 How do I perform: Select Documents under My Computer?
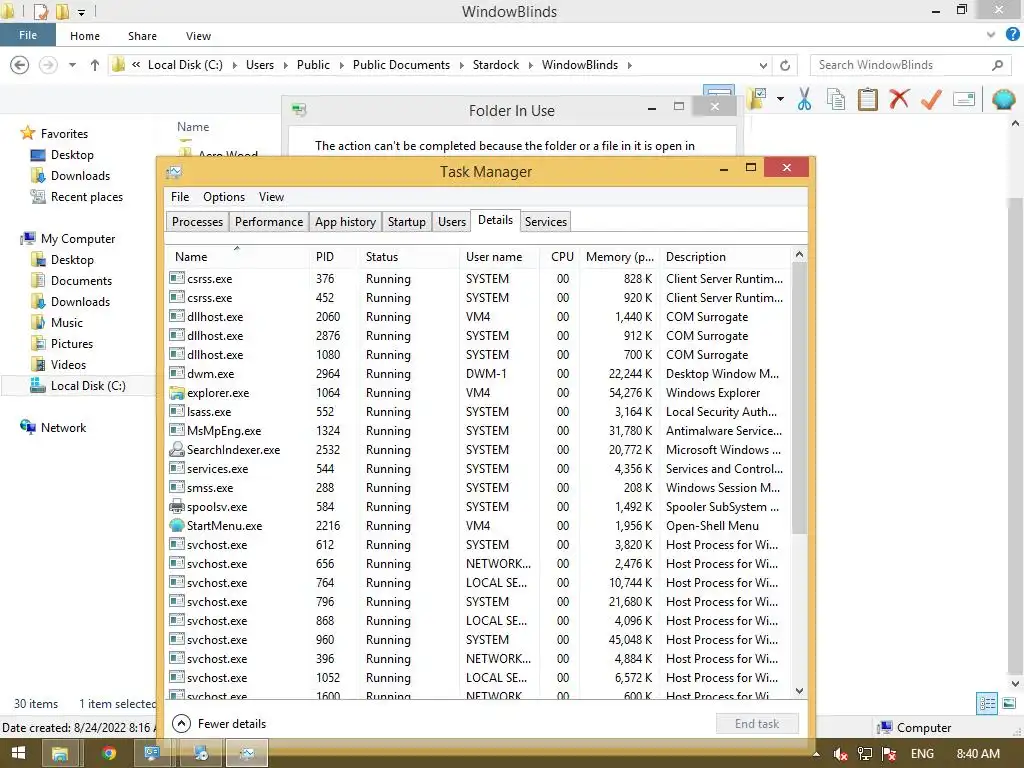(x=81, y=280)
